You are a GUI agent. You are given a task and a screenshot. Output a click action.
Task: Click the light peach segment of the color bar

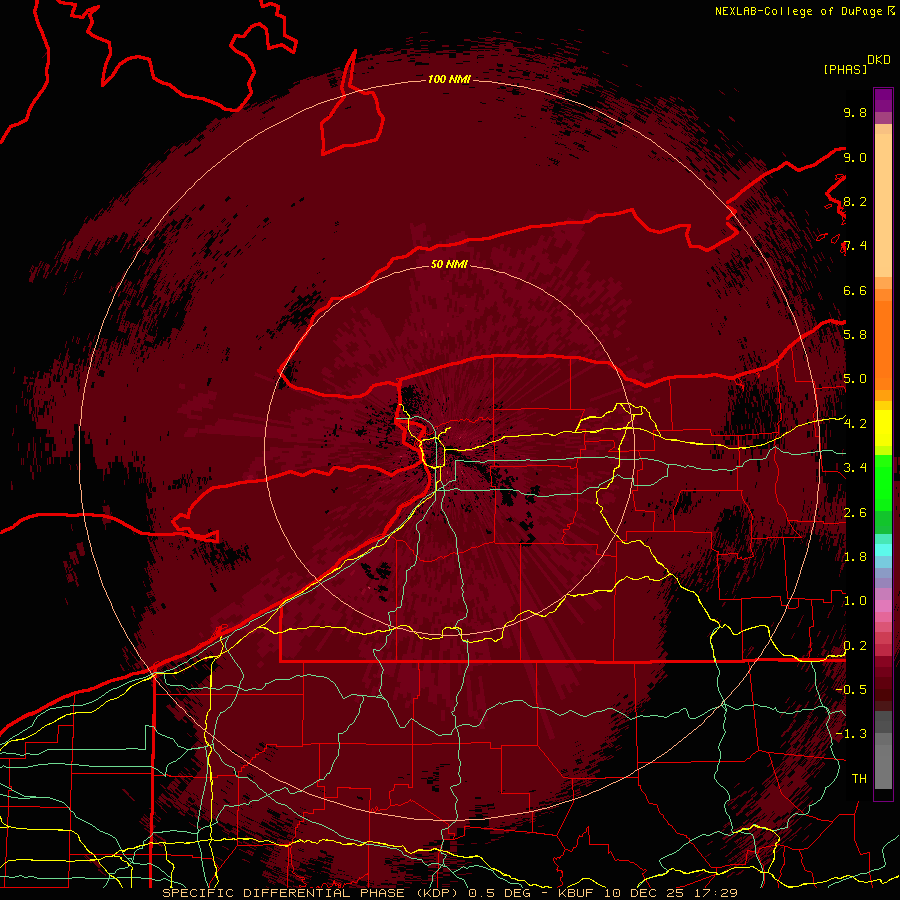[x=883, y=207]
